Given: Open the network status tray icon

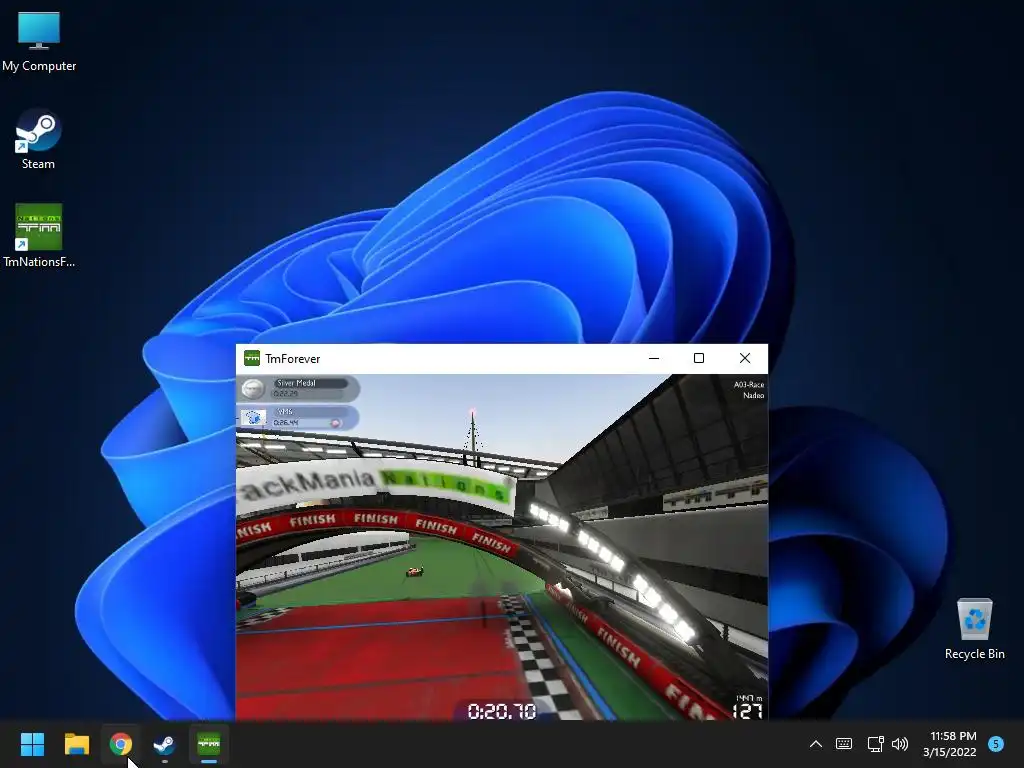Looking at the screenshot, I should click(x=875, y=744).
